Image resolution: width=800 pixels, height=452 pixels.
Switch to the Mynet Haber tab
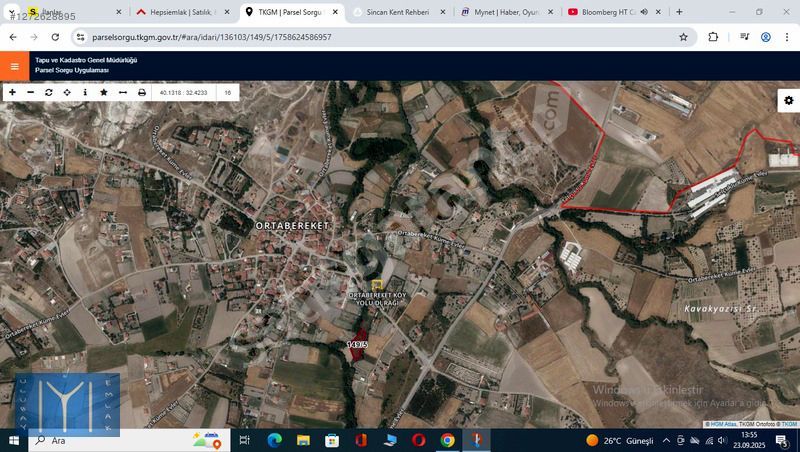(x=500, y=12)
